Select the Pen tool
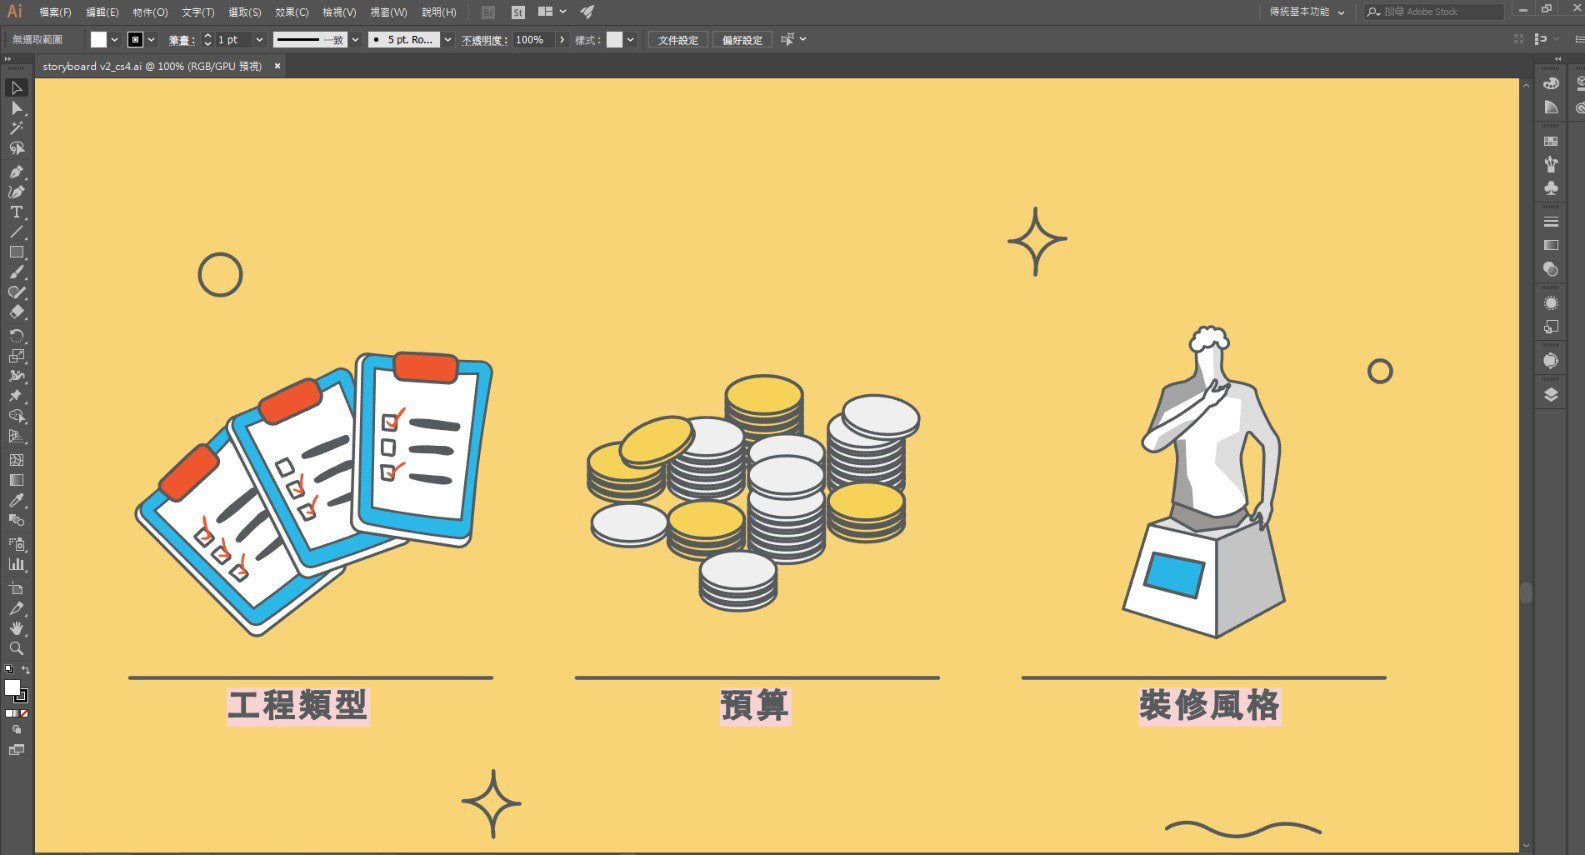The width and height of the screenshot is (1585, 855). (16, 171)
